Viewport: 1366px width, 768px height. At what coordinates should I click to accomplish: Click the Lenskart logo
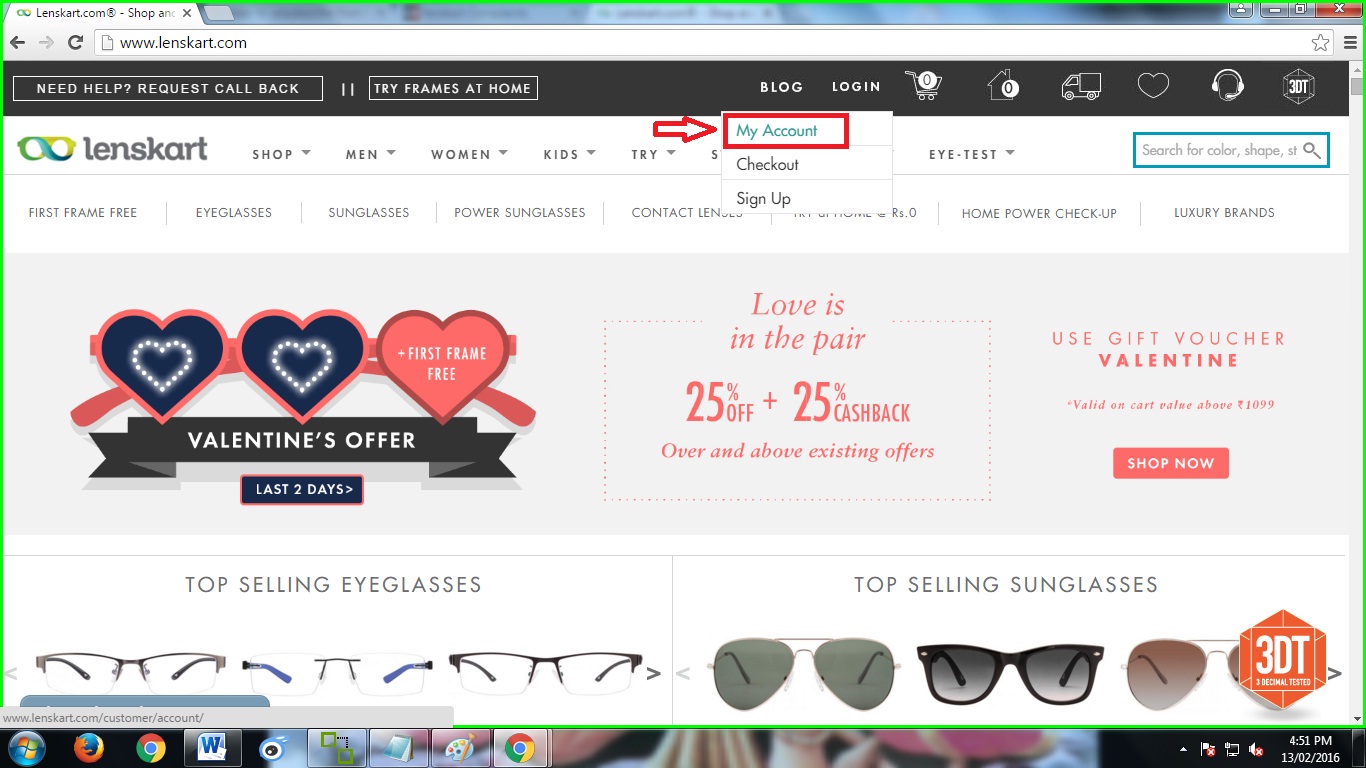(112, 149)
